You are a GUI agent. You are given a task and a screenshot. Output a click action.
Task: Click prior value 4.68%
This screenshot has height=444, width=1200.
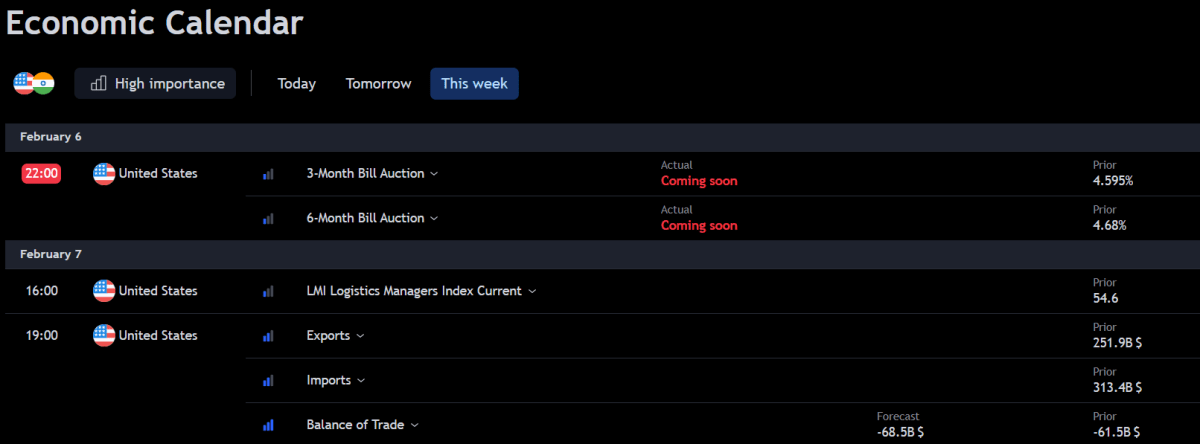pos(1109,225)
